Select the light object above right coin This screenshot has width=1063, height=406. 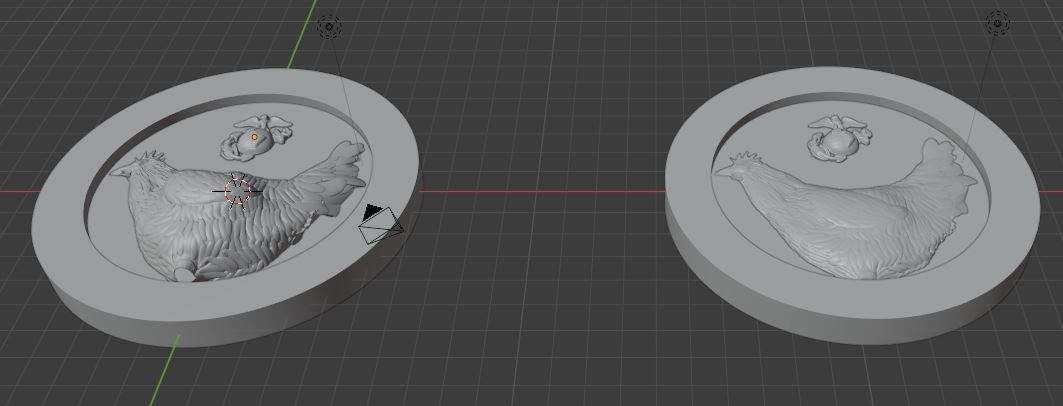pyautogui.click(x=998, y=22)
